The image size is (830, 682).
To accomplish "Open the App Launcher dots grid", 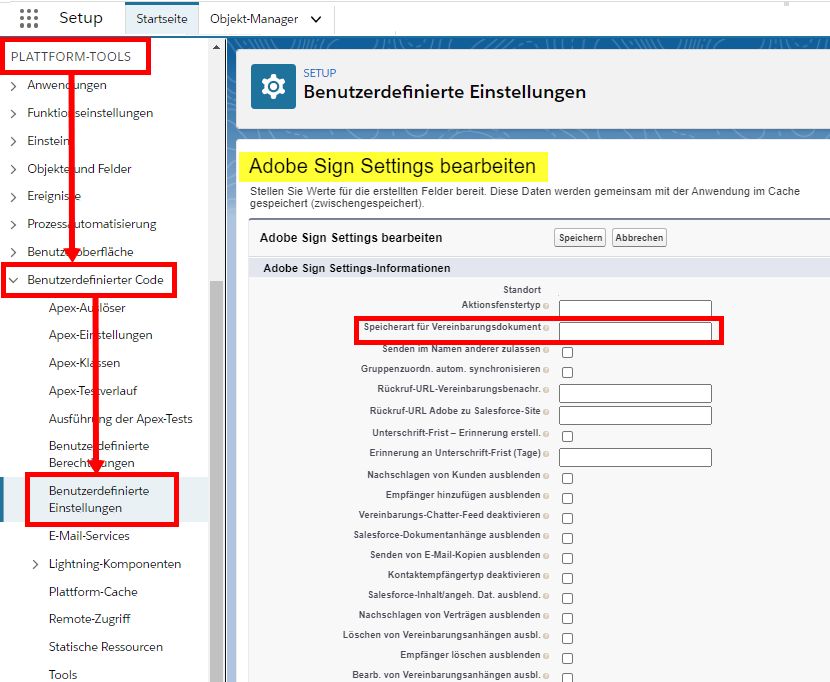I will point(29,19).
